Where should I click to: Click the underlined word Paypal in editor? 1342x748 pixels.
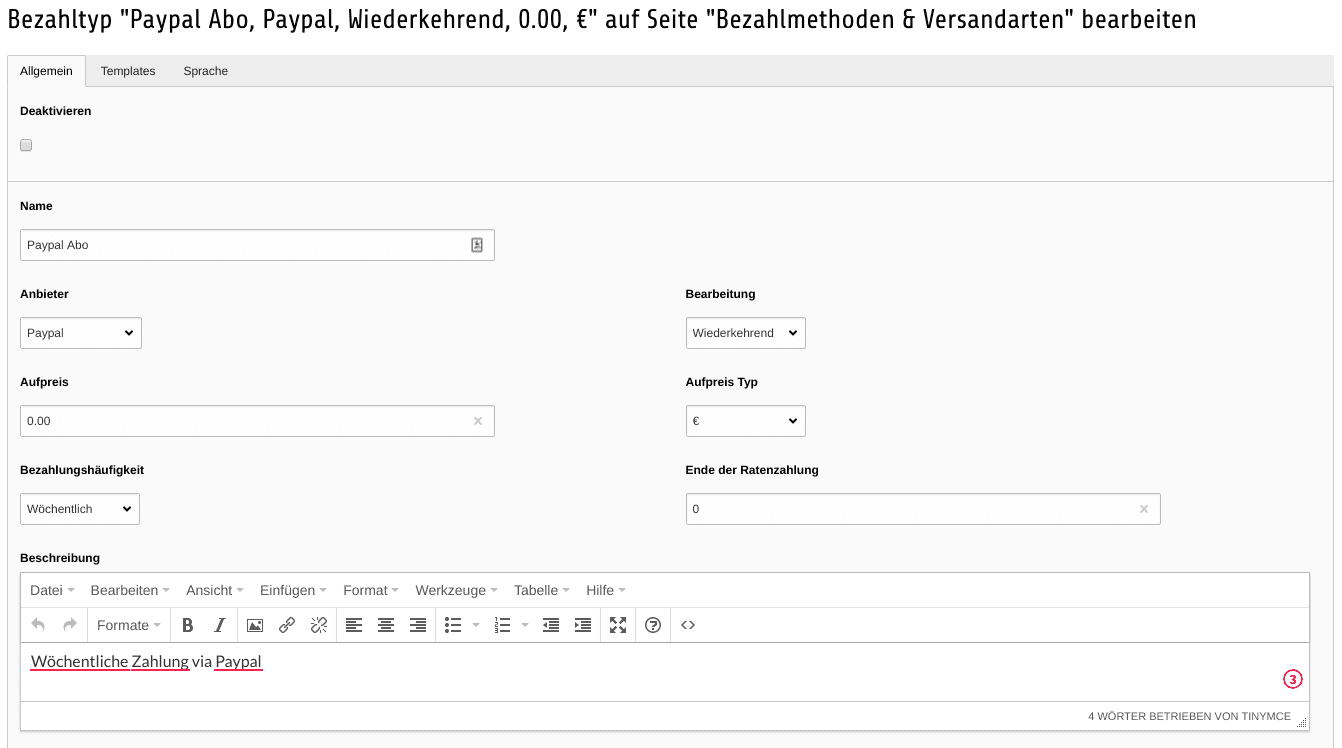238,662
